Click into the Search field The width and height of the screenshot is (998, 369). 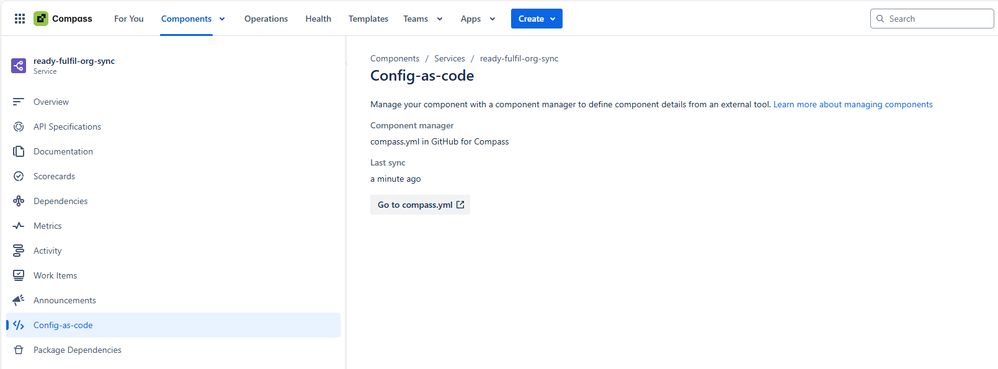point(932,18)
